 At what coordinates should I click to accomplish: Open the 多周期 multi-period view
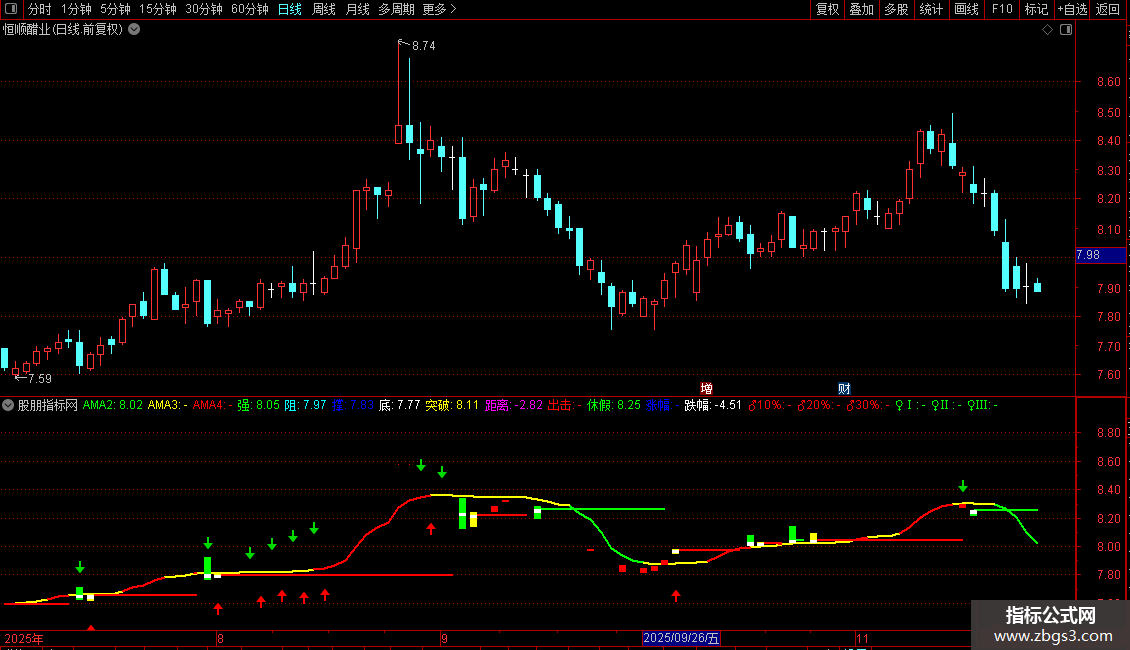[x=396, y=9]
